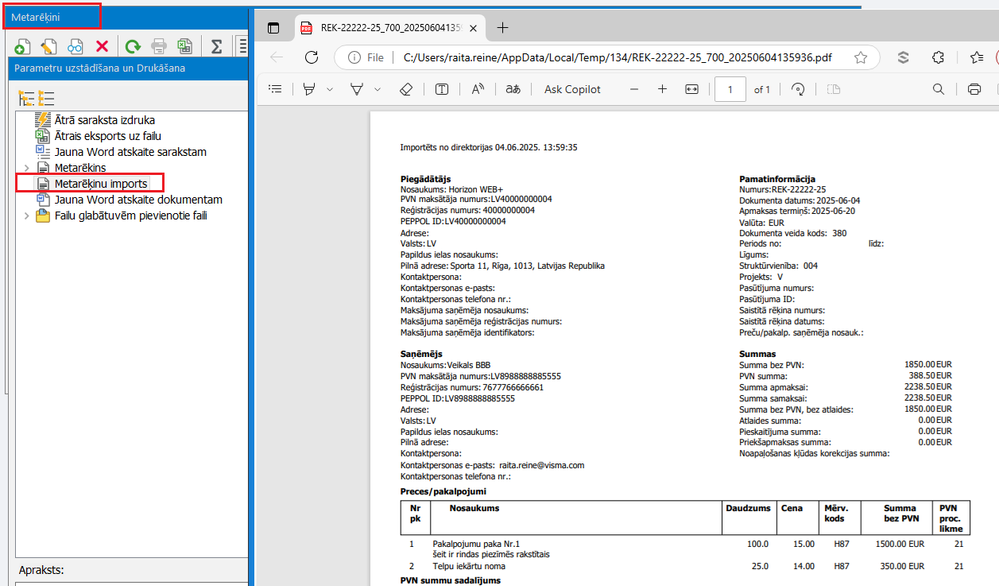Select Failu glabātuvēm pievienotie faili folder
The width and height of the screenshot is (999, 586).
(131, 215)
